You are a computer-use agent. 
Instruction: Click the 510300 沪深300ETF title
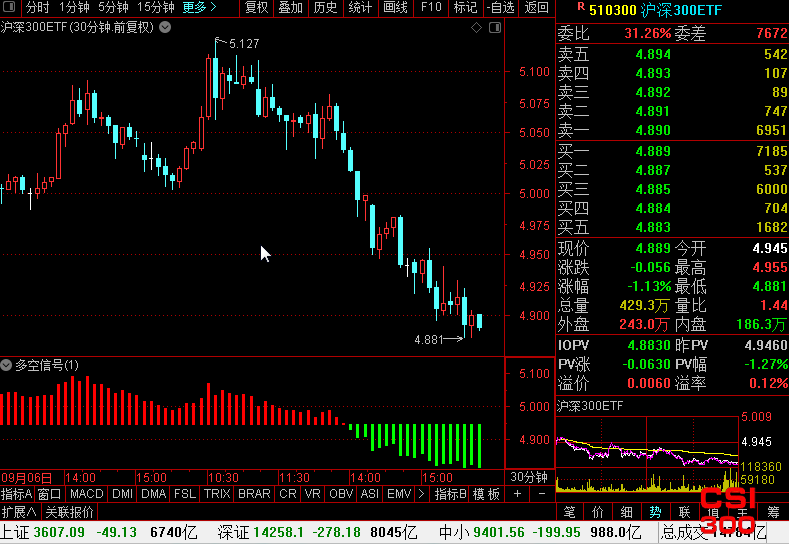pyautogui.click(x=656, y=10)
